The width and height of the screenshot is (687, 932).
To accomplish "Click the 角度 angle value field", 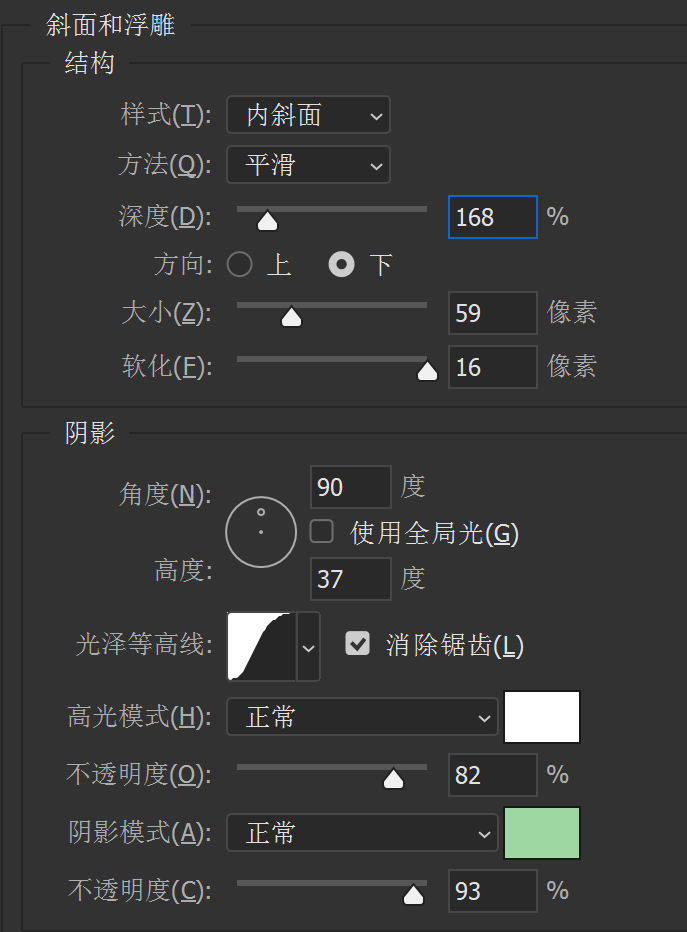I will pyautogui.click(x=350, y=487).
